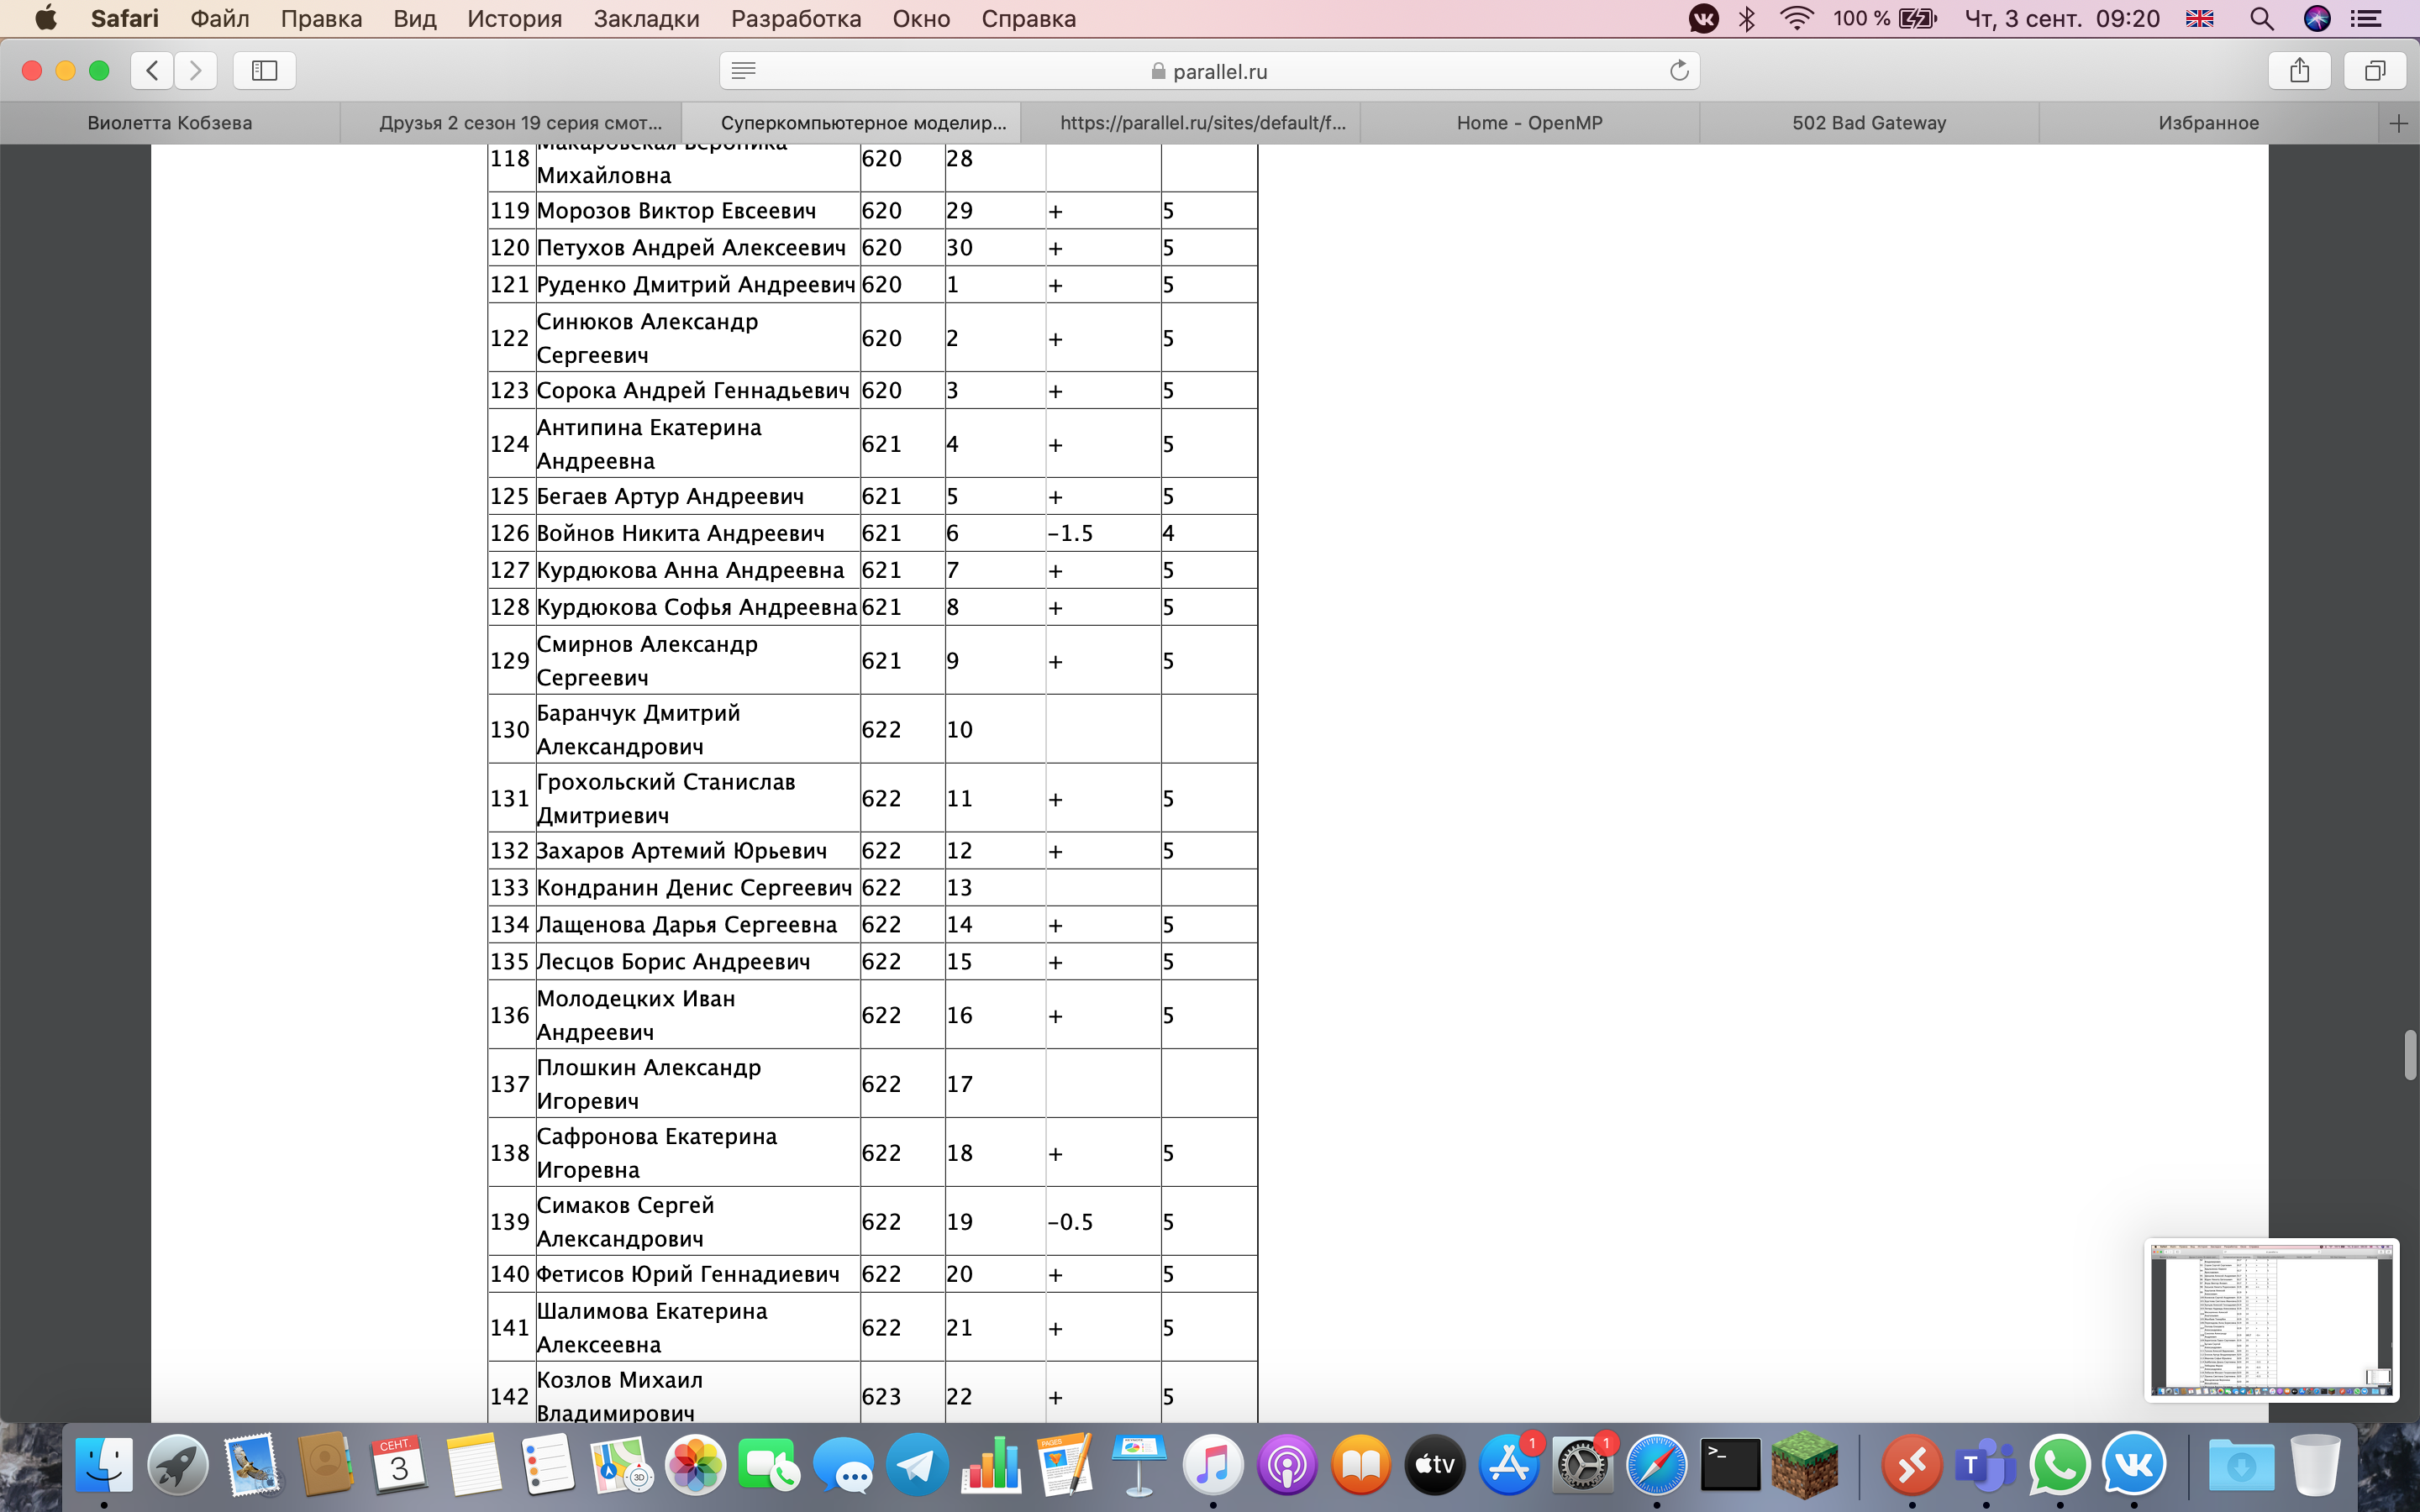
Task: Click the VK icon in menu bar
Action: click(1703, 18)
